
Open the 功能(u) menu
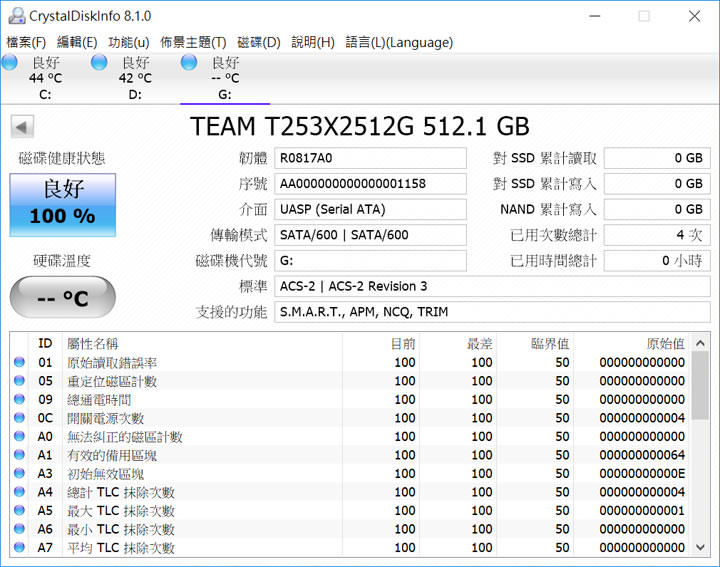coord(129,42)
